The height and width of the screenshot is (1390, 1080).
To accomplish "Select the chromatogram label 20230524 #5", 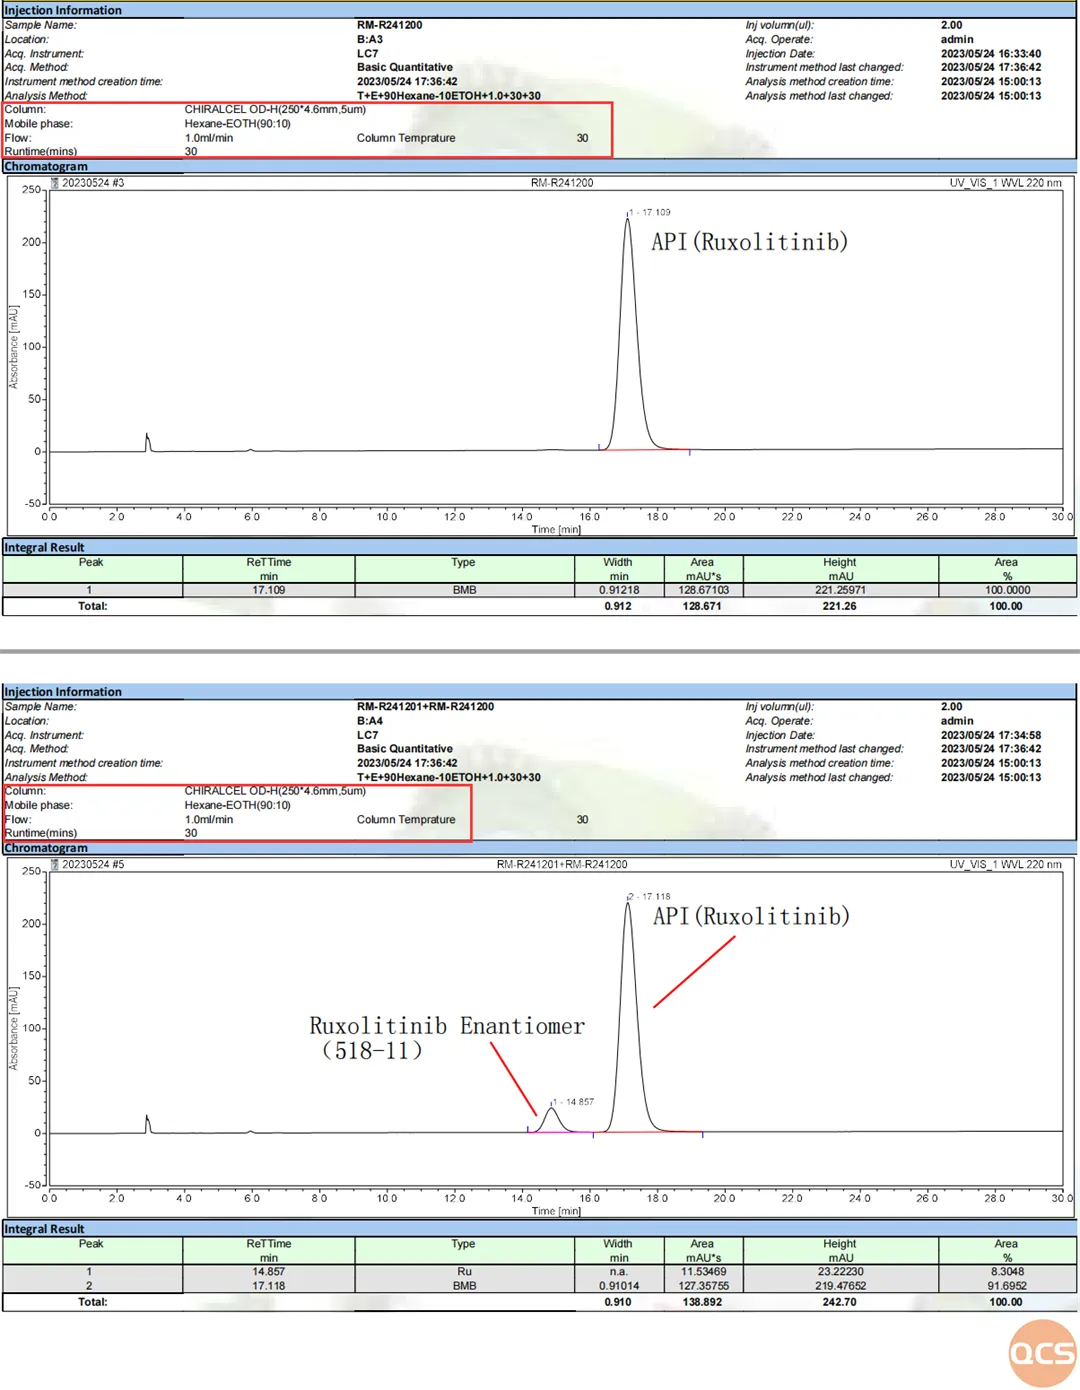I will coord(93,864).
